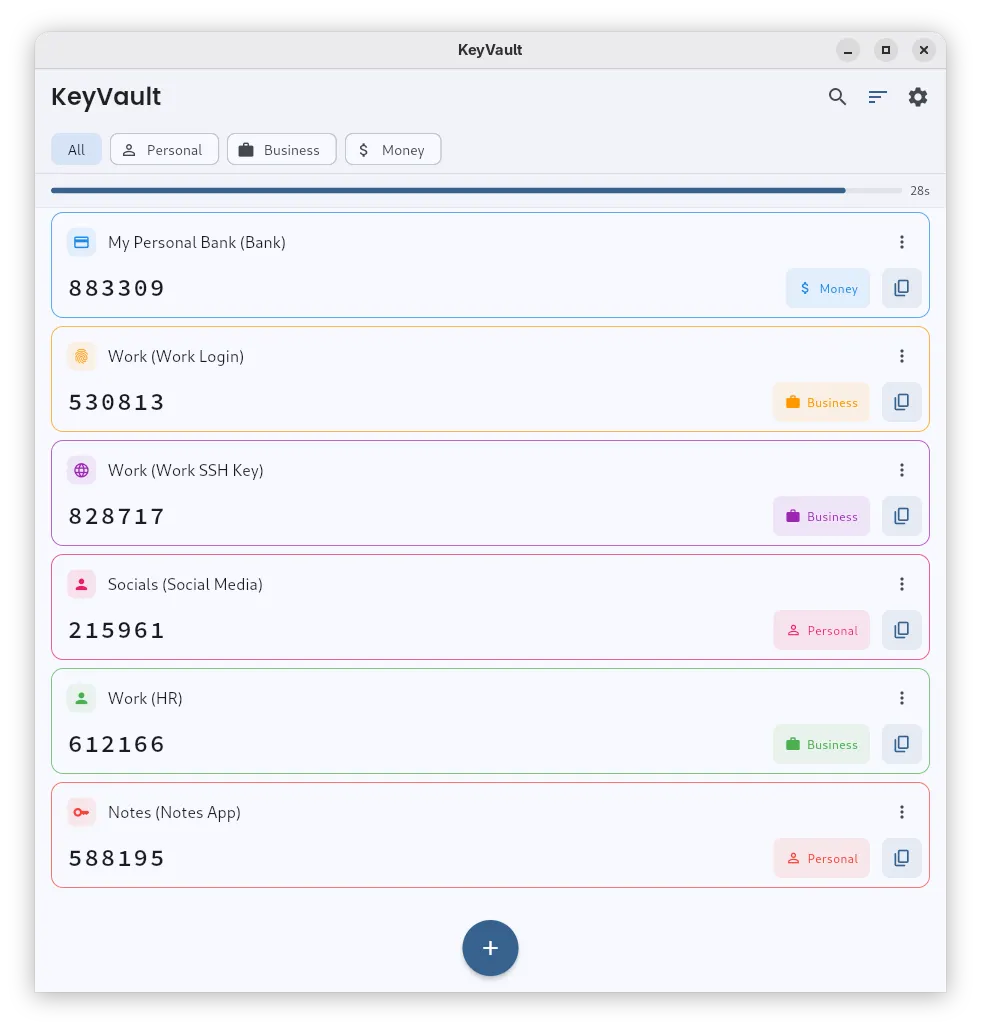This screenshot has height=1030, width=981.
Task: Add a new entry with plus button
Action: (490, 948)
